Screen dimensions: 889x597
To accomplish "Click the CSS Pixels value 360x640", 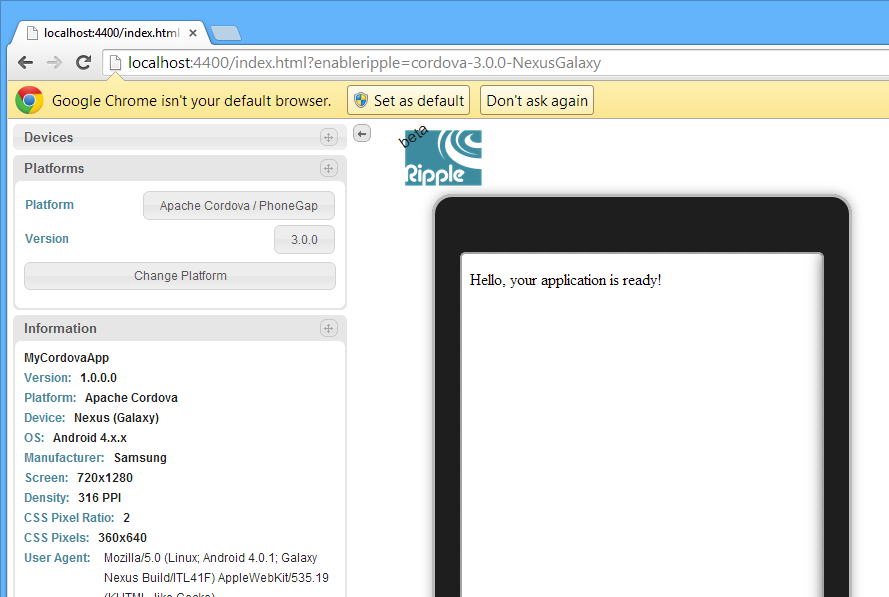I will [122, 537].
